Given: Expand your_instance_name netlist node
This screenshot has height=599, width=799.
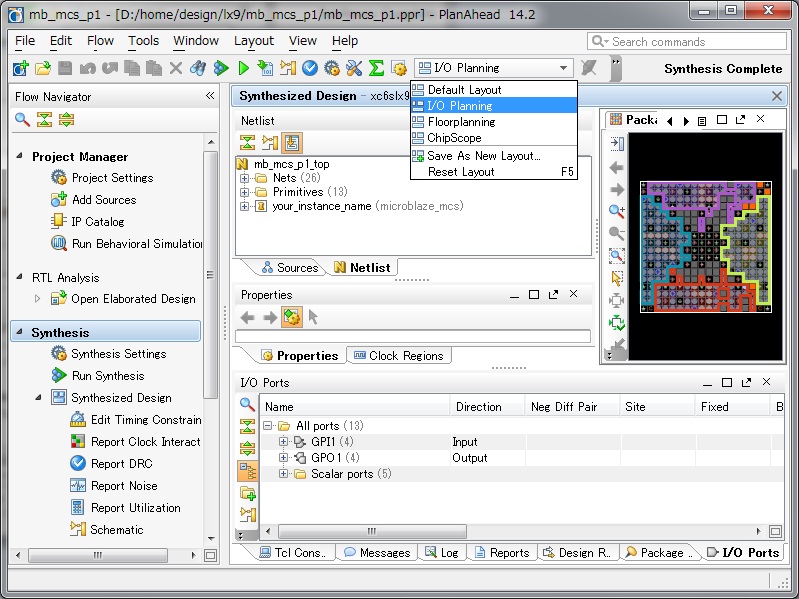Looking at the screenshot, I should (245, 207).
